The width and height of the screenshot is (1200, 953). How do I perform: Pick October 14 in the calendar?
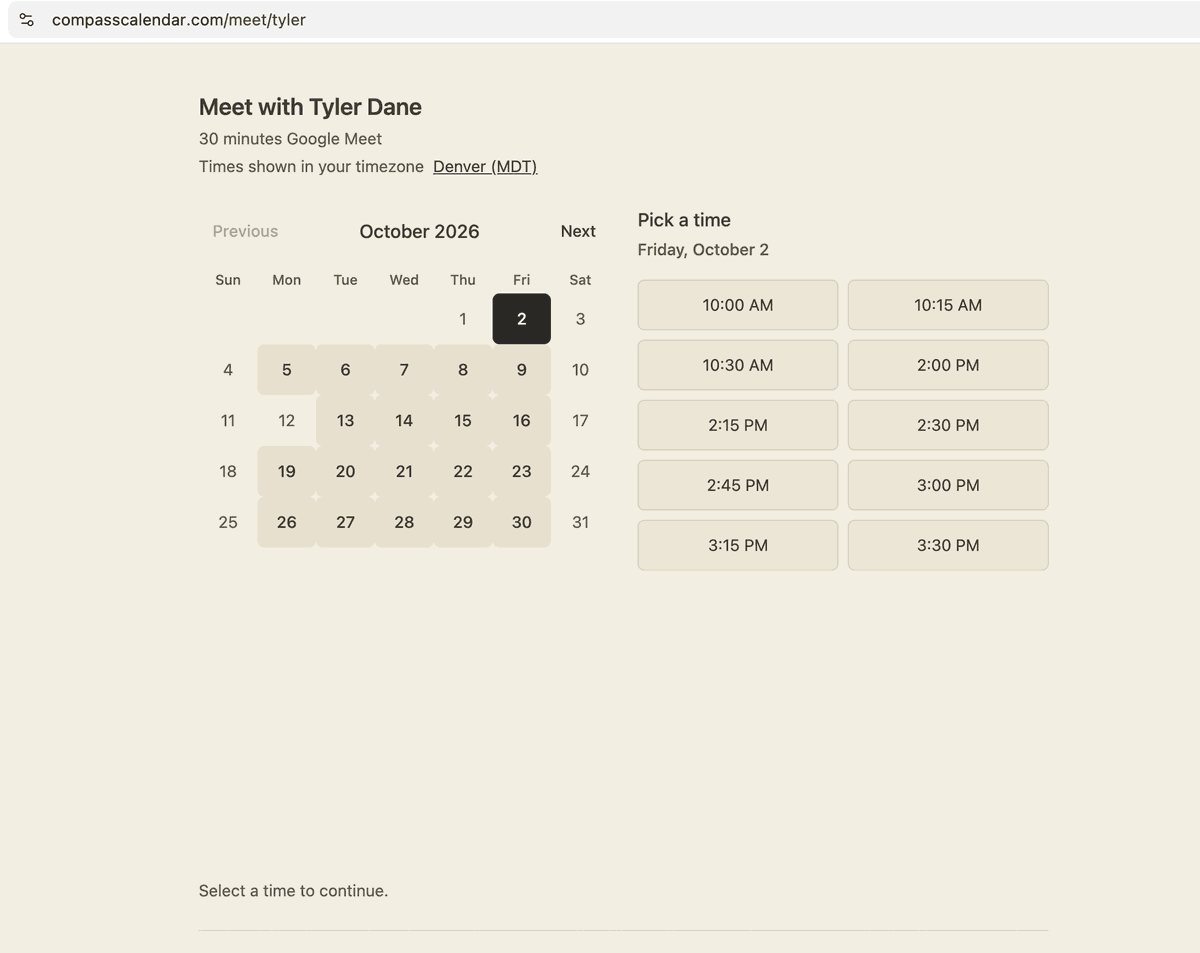(x=404, y=421)
